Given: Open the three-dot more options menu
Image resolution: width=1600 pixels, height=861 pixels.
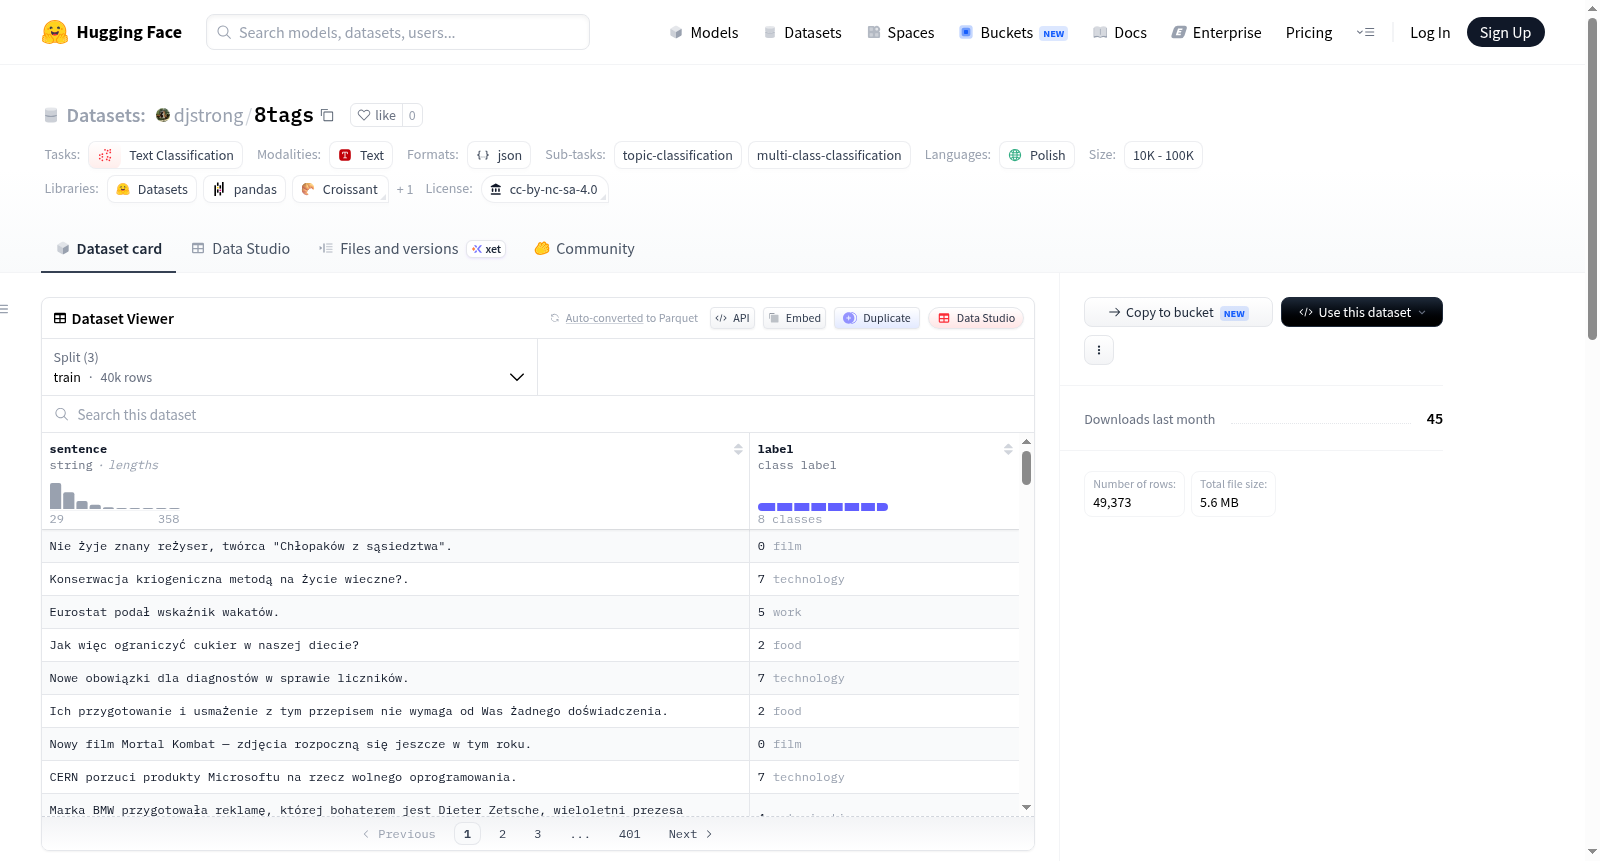Looking at the screenshot, I should tap(1099, 350).
